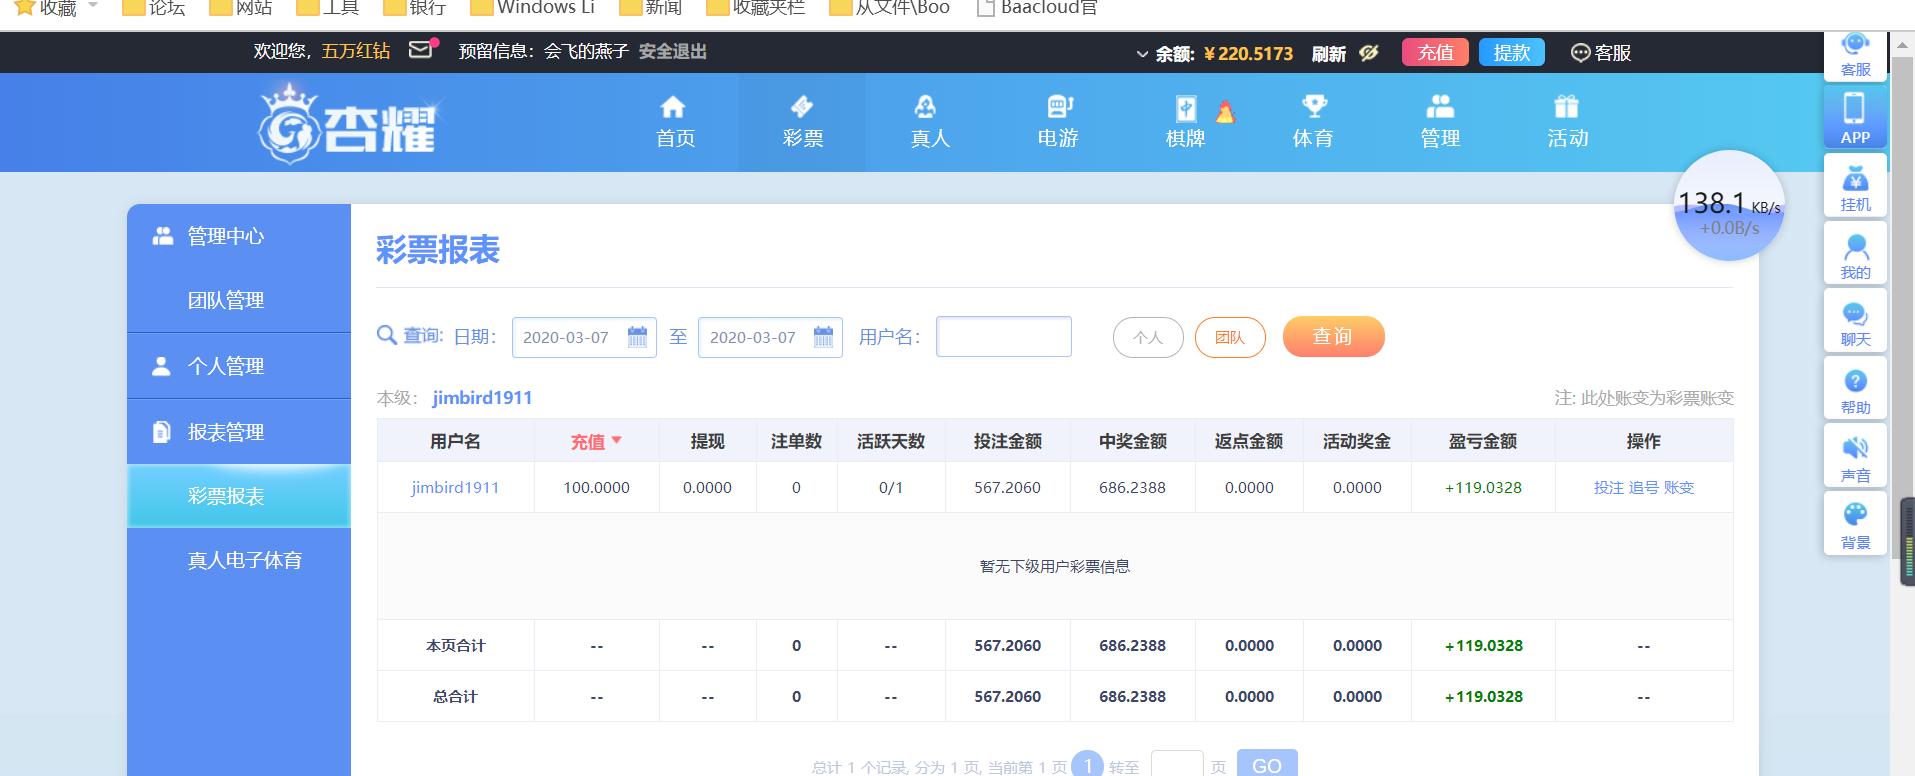Toggle 声音 sound in right panel
1915x776 pixels.
click(x=1855, y=457)
